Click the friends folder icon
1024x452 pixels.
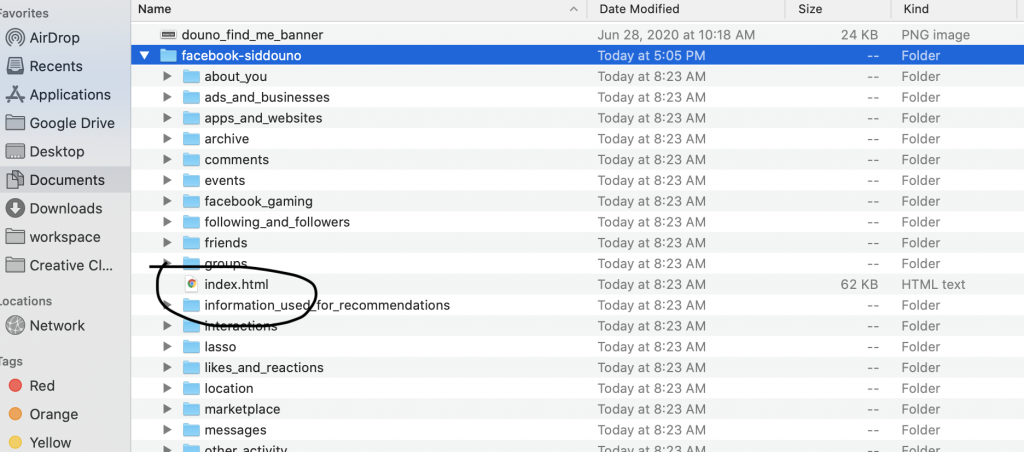coord(191,242)
